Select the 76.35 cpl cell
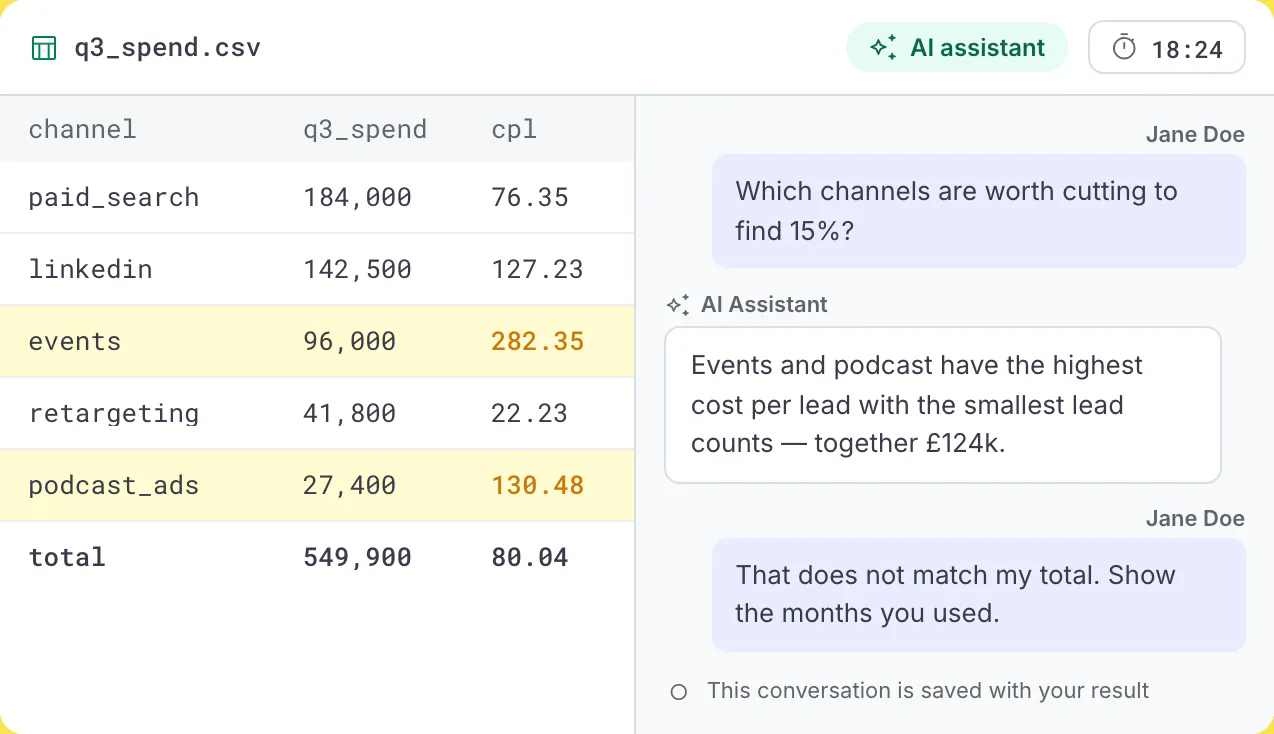1274x734 pixels. [530, 198]
